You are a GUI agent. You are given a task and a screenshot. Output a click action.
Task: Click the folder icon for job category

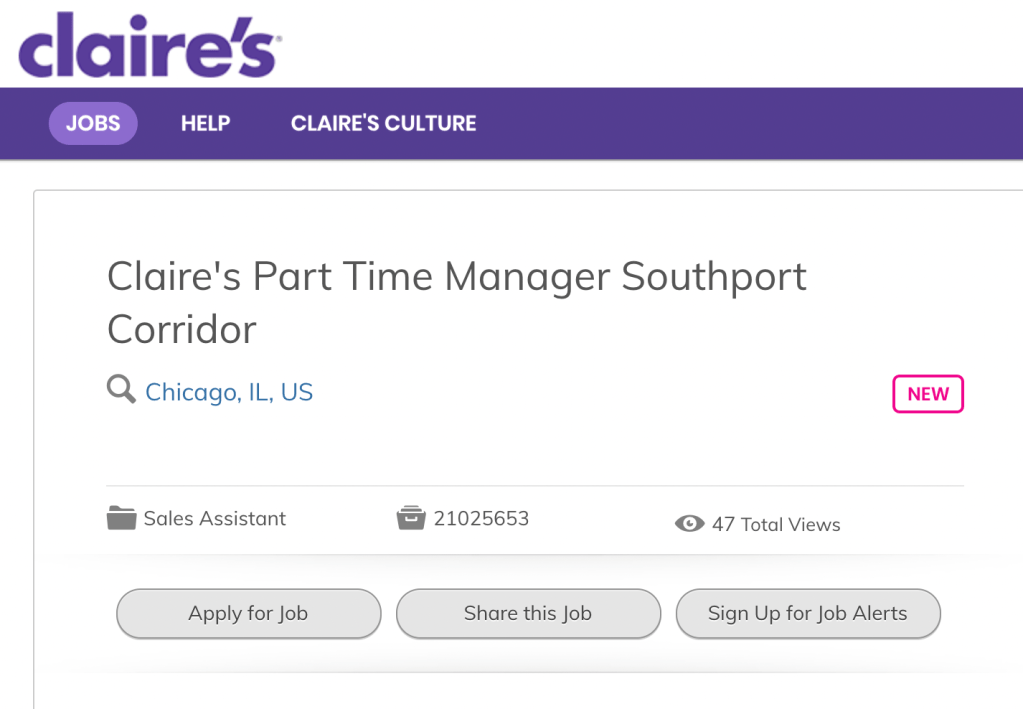[121, 518]
